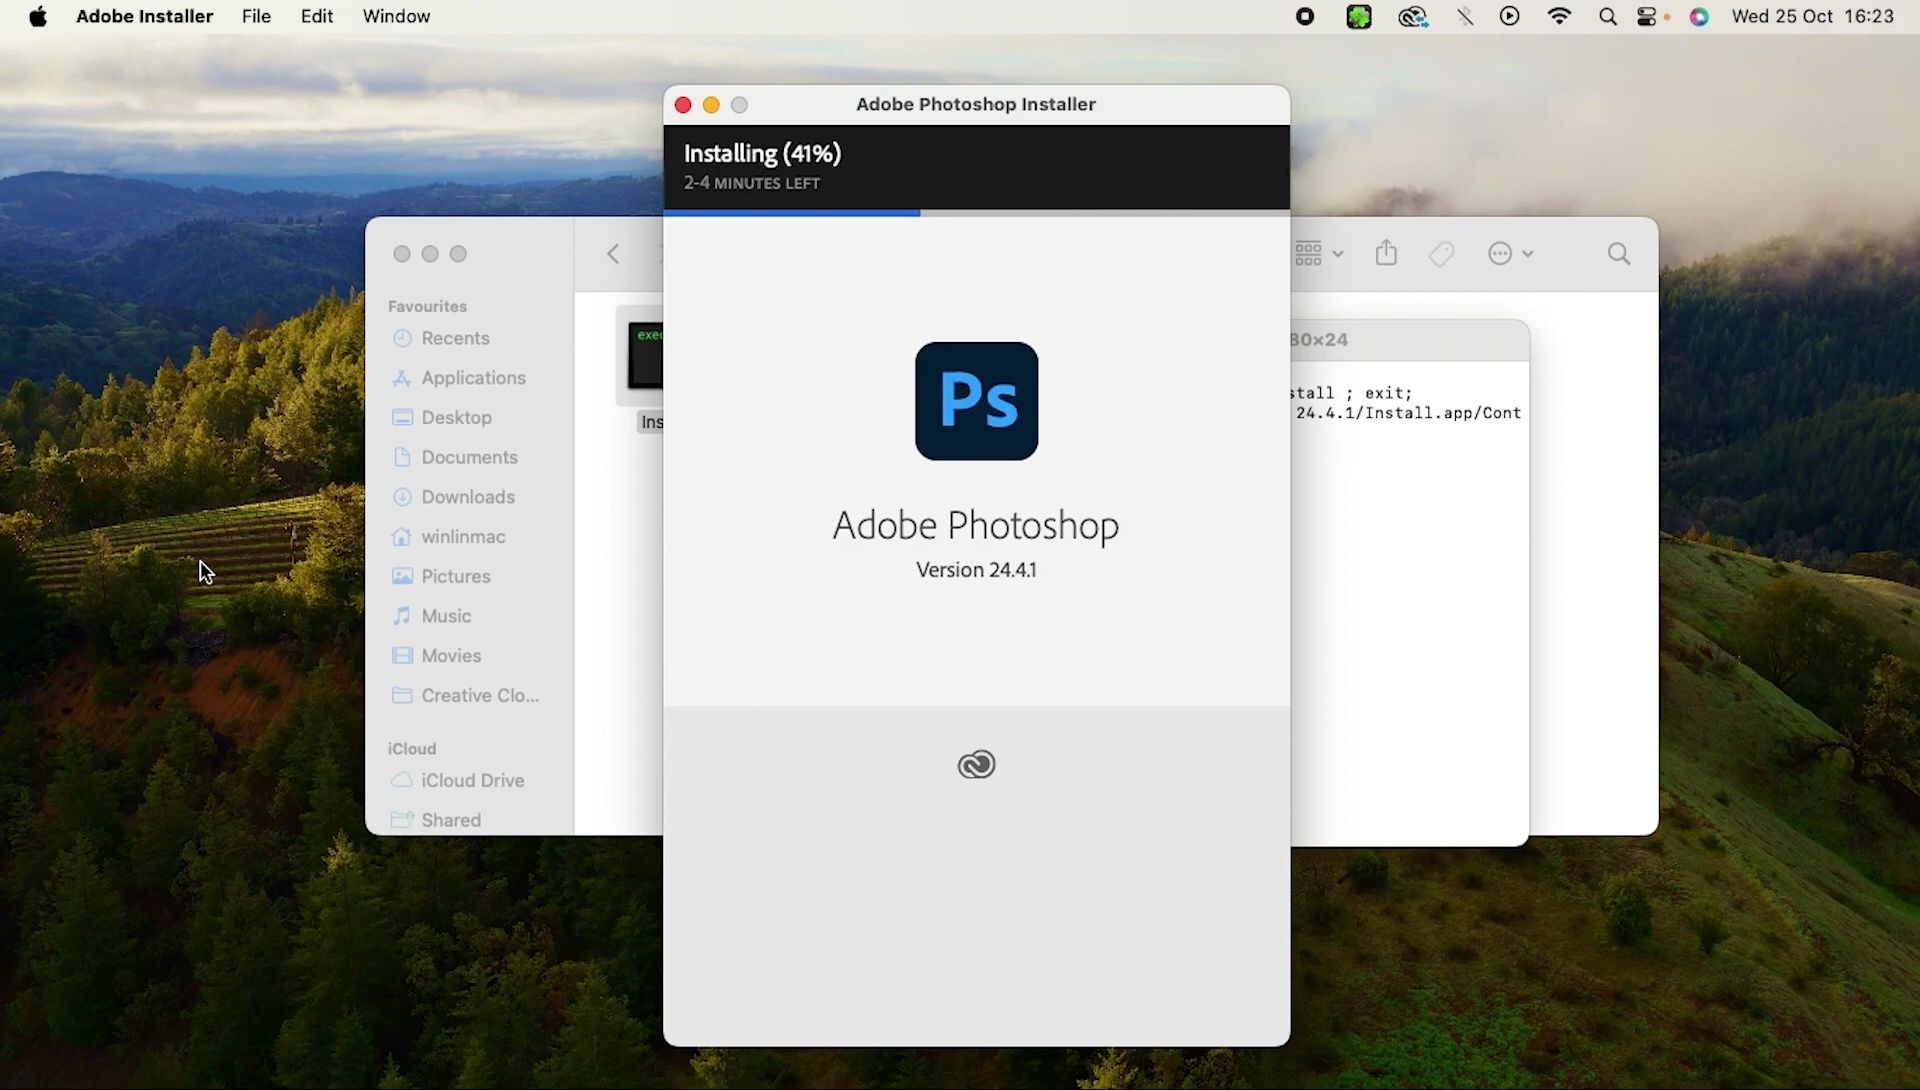
Task: Open Siri from the menu bar
Action: pos(1699,16)
